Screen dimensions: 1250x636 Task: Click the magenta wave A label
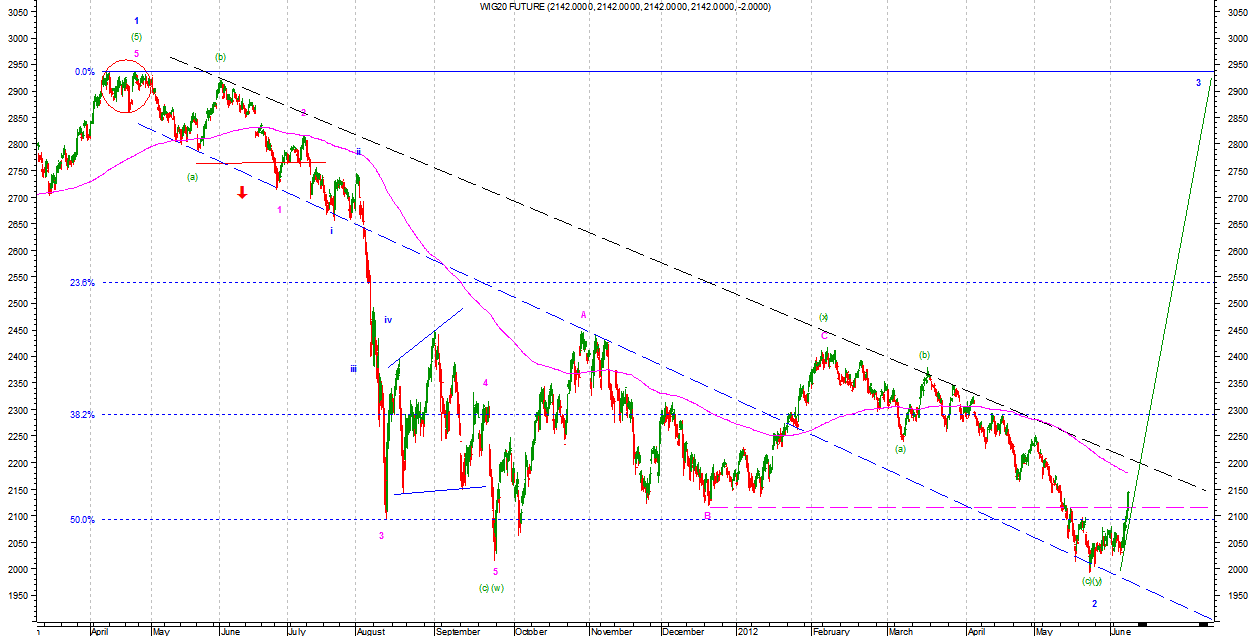point(584,314)
